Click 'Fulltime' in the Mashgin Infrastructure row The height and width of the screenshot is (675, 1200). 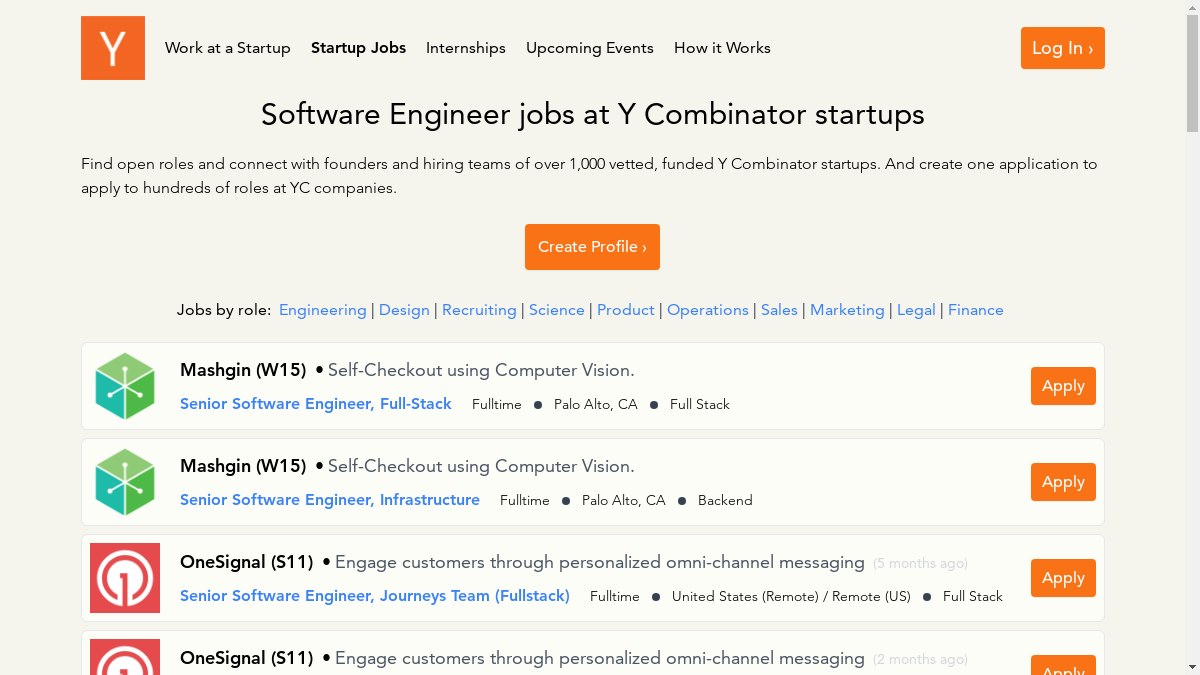coord(525,500)
